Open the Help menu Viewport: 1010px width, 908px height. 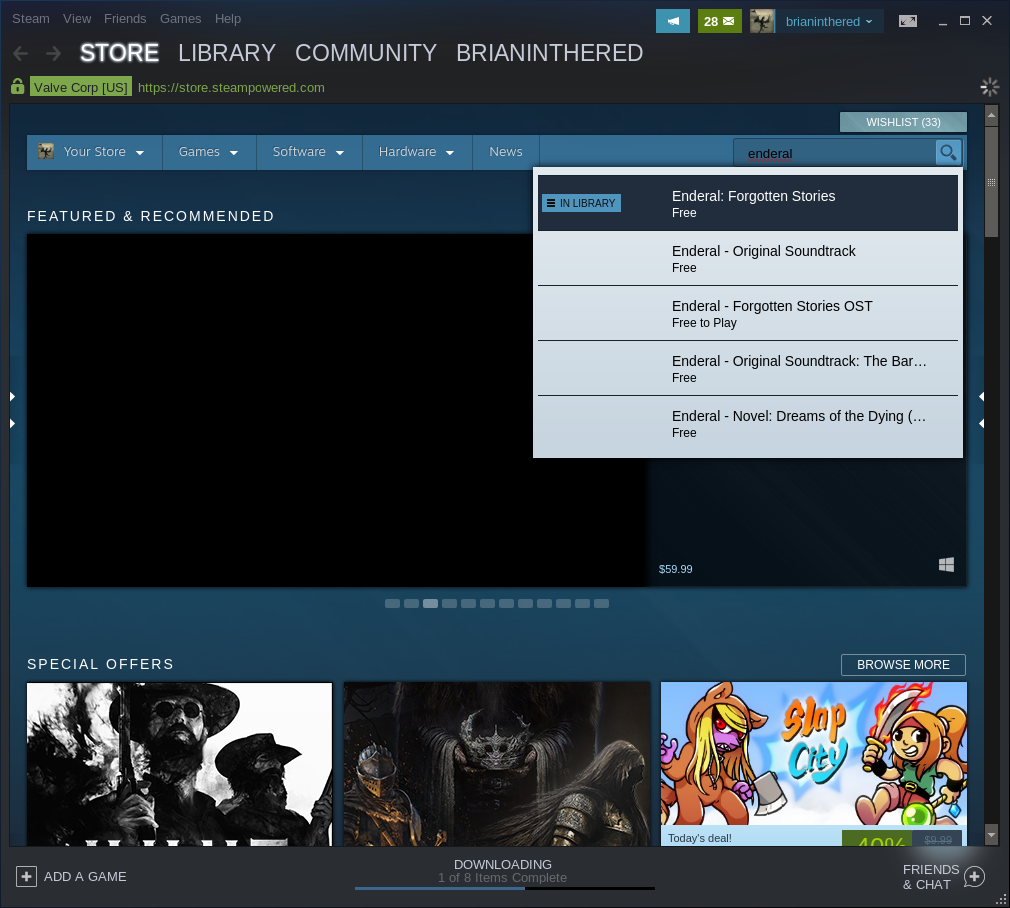228,19
